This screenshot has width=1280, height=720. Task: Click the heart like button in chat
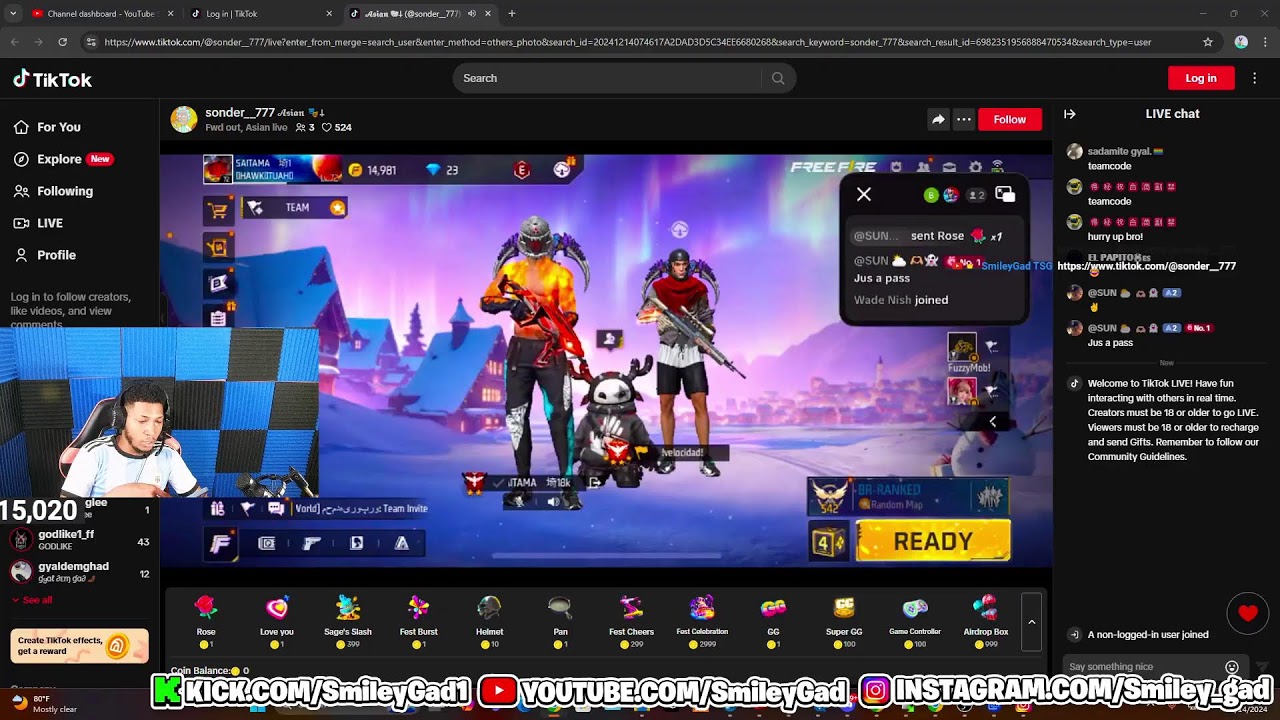[x=1247, y=613]
